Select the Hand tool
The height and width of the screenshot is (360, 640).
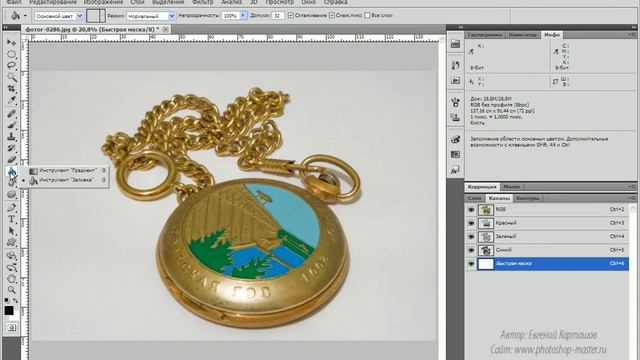pyautogui.click(x=11, y=279)
